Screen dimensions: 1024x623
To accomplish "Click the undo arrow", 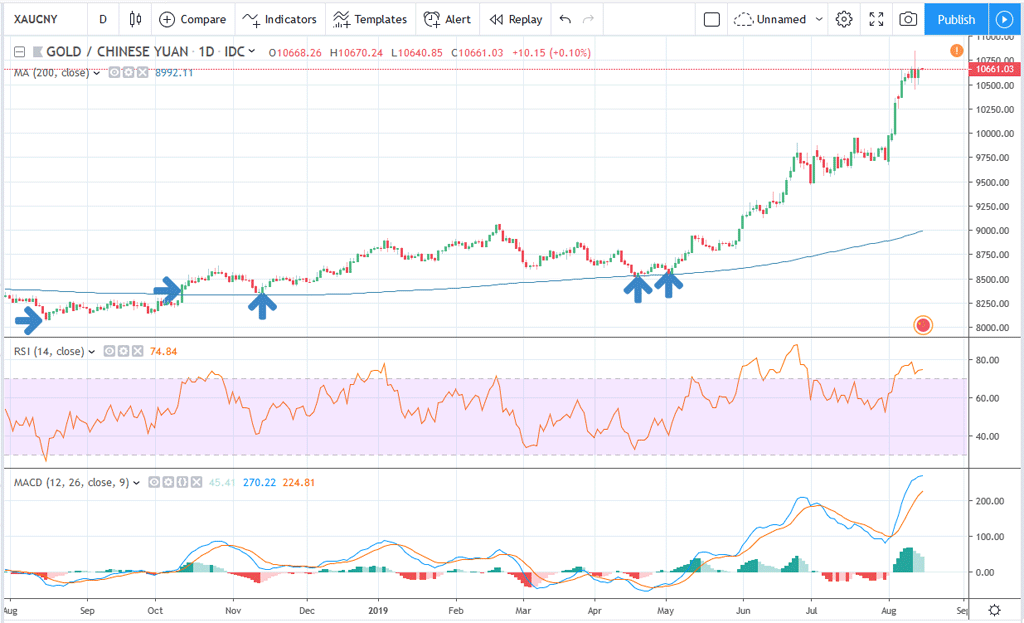I will (566, 19).
